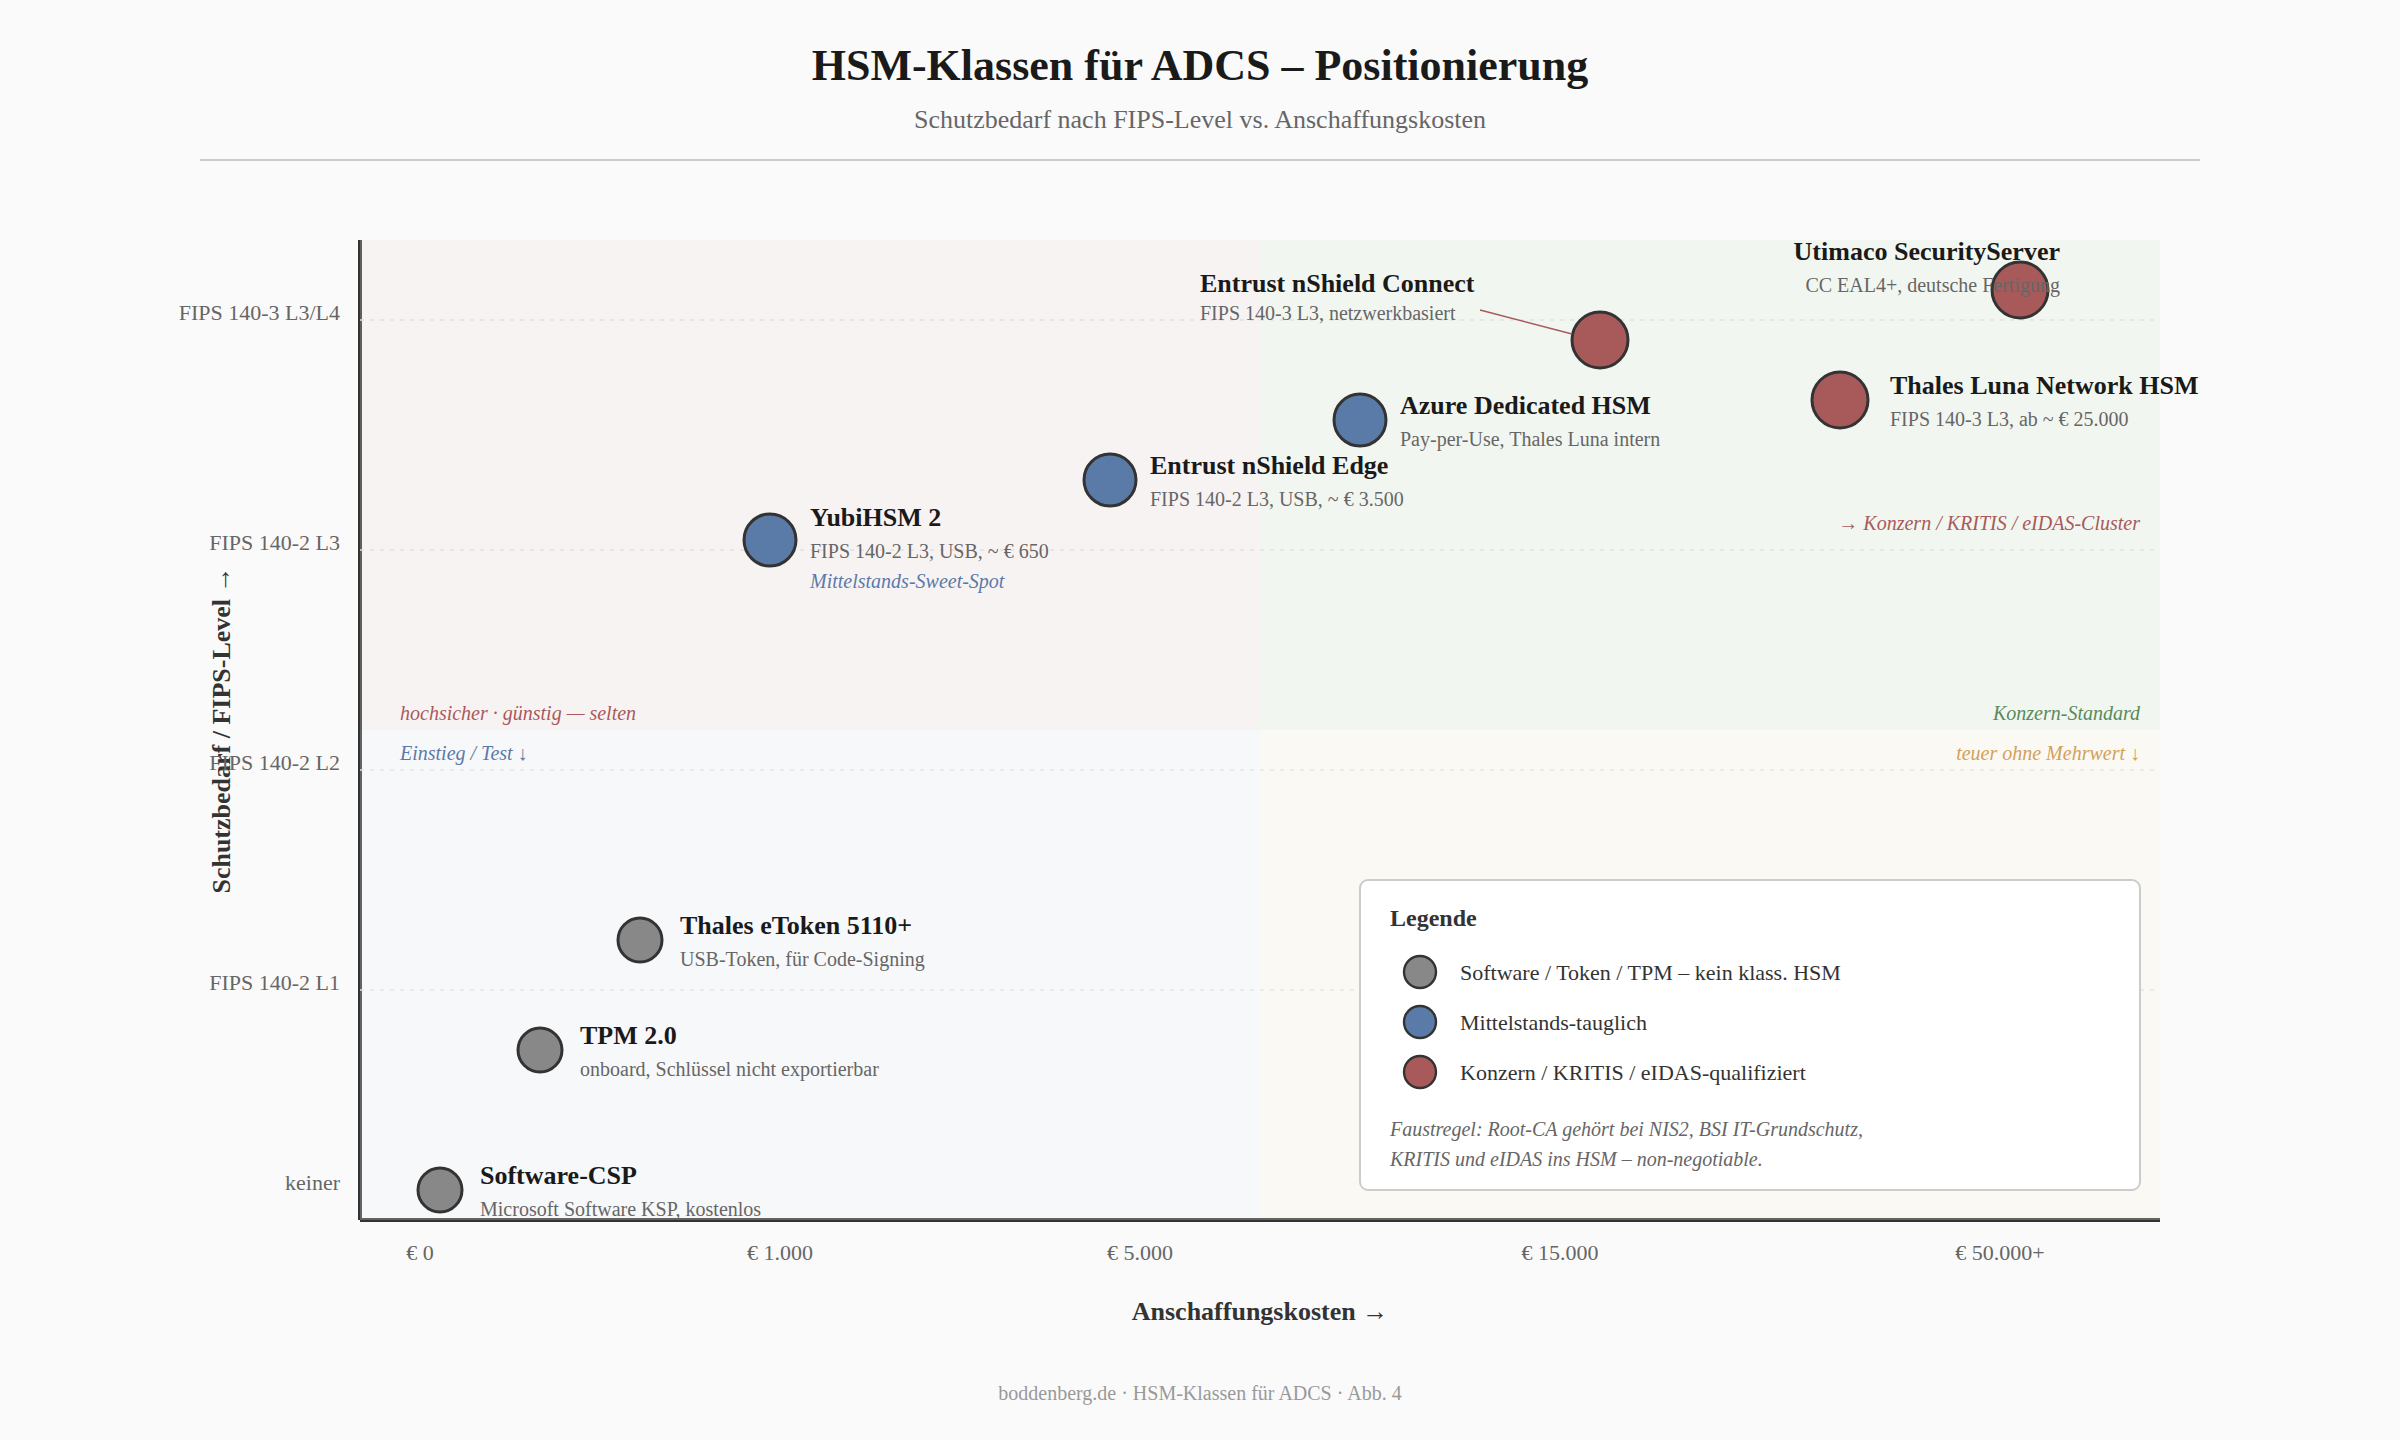Click the YubiHSM 2 data point circle
The width and height of the screenshot is (2400, 1440).
[770, 540]
